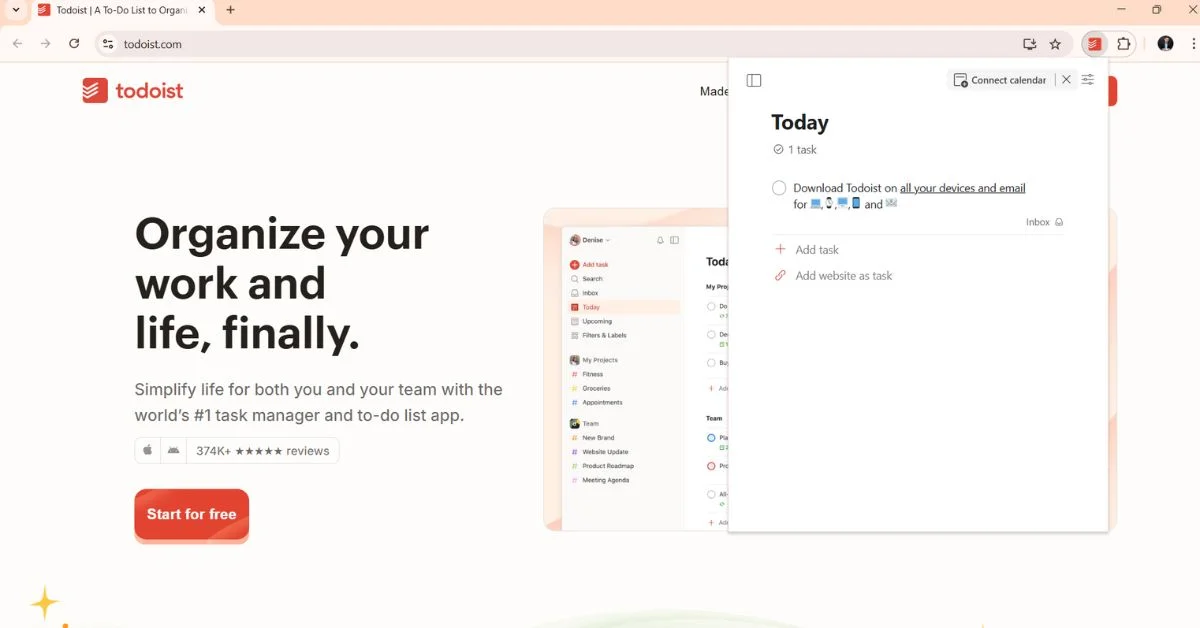Click the Denise account dropdown in preview
The height and width of the screenshot is (628, 1200).
click(x=590, y=240)
